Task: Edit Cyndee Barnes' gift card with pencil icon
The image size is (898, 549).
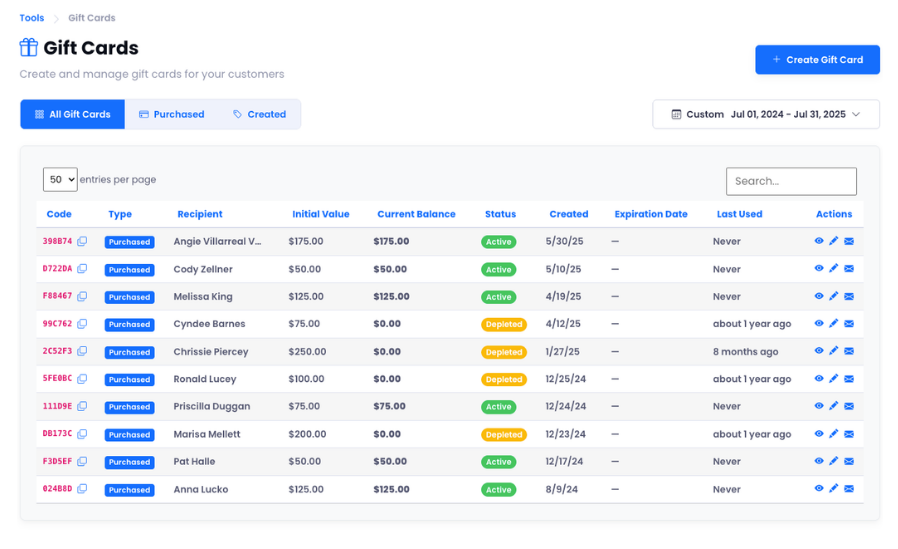Action: pos(834,323)
